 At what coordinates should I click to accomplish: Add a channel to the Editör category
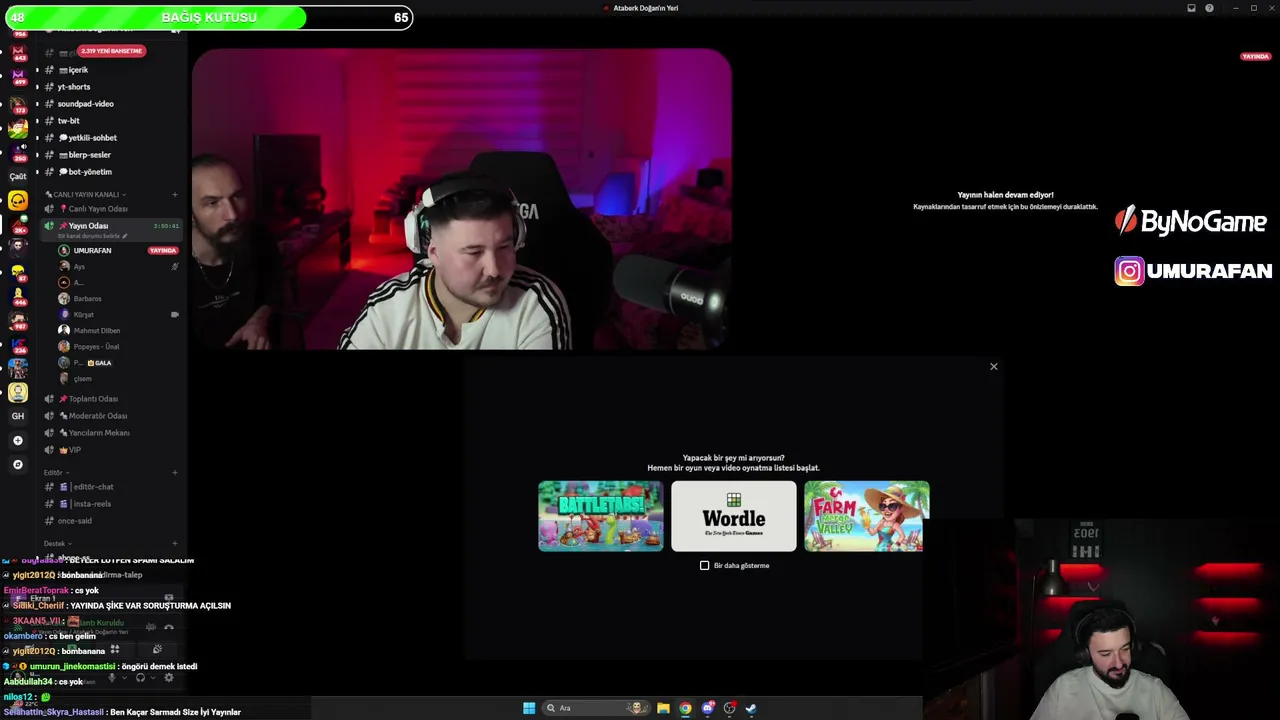175,472
